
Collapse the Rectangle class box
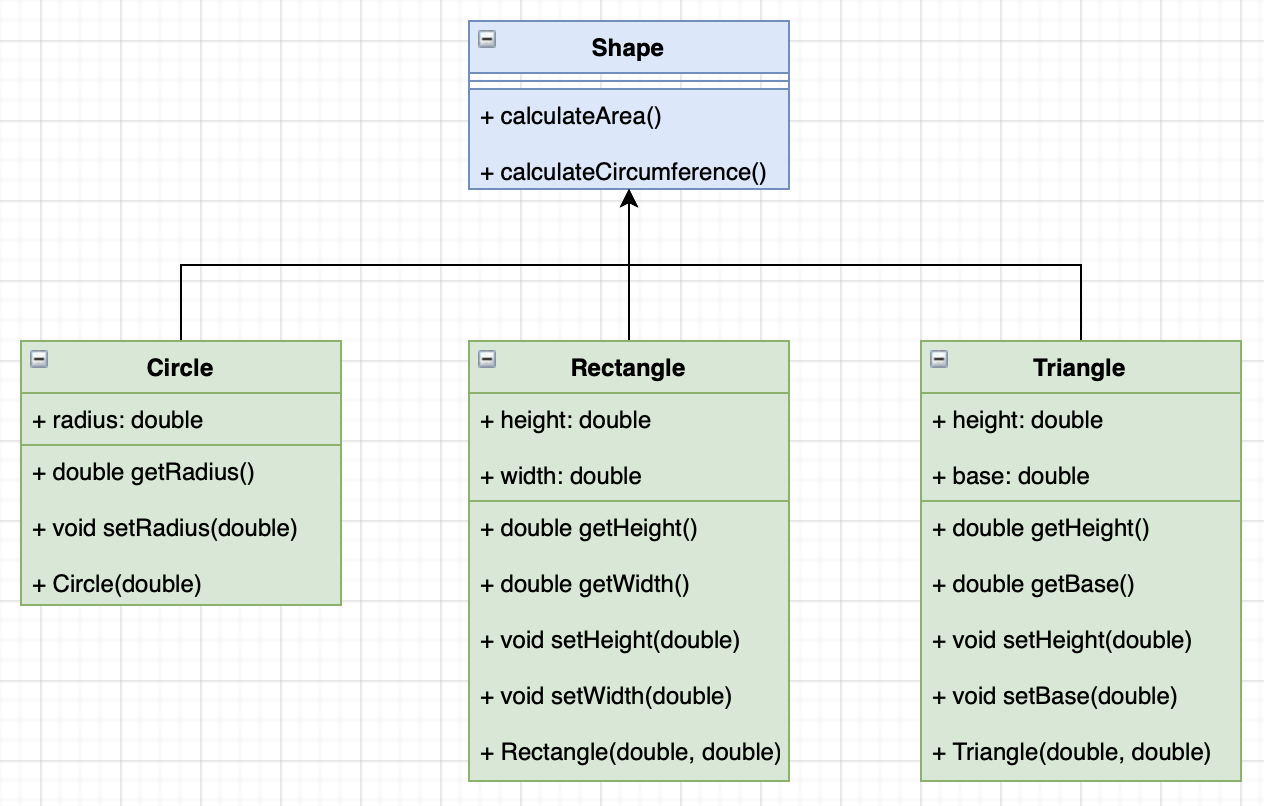(x=487, y=359)
